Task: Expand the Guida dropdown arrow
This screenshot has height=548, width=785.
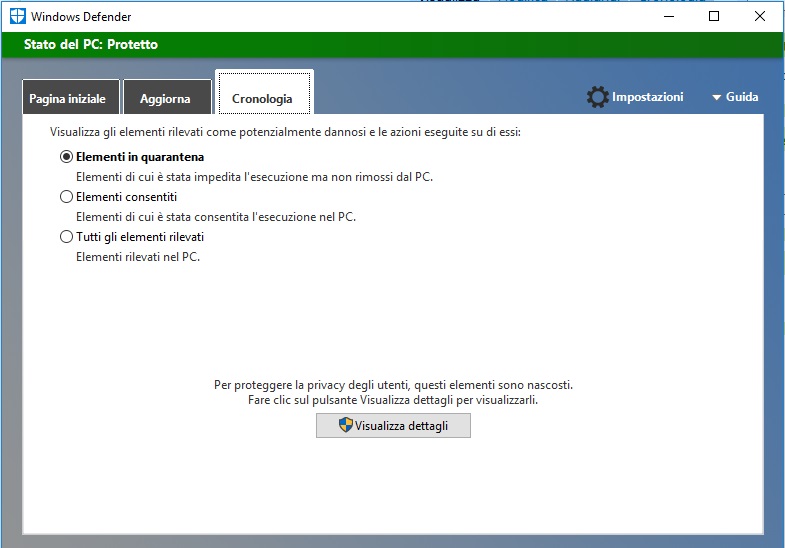Action: click(x=716, y=98)
